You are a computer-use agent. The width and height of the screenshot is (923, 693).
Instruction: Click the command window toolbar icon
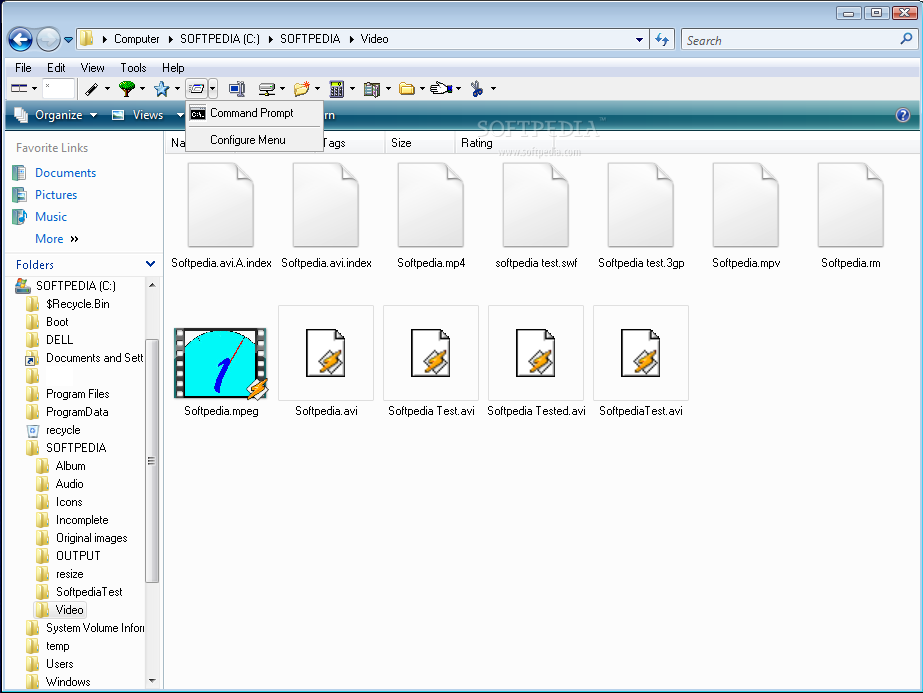(x=196, y=89)
